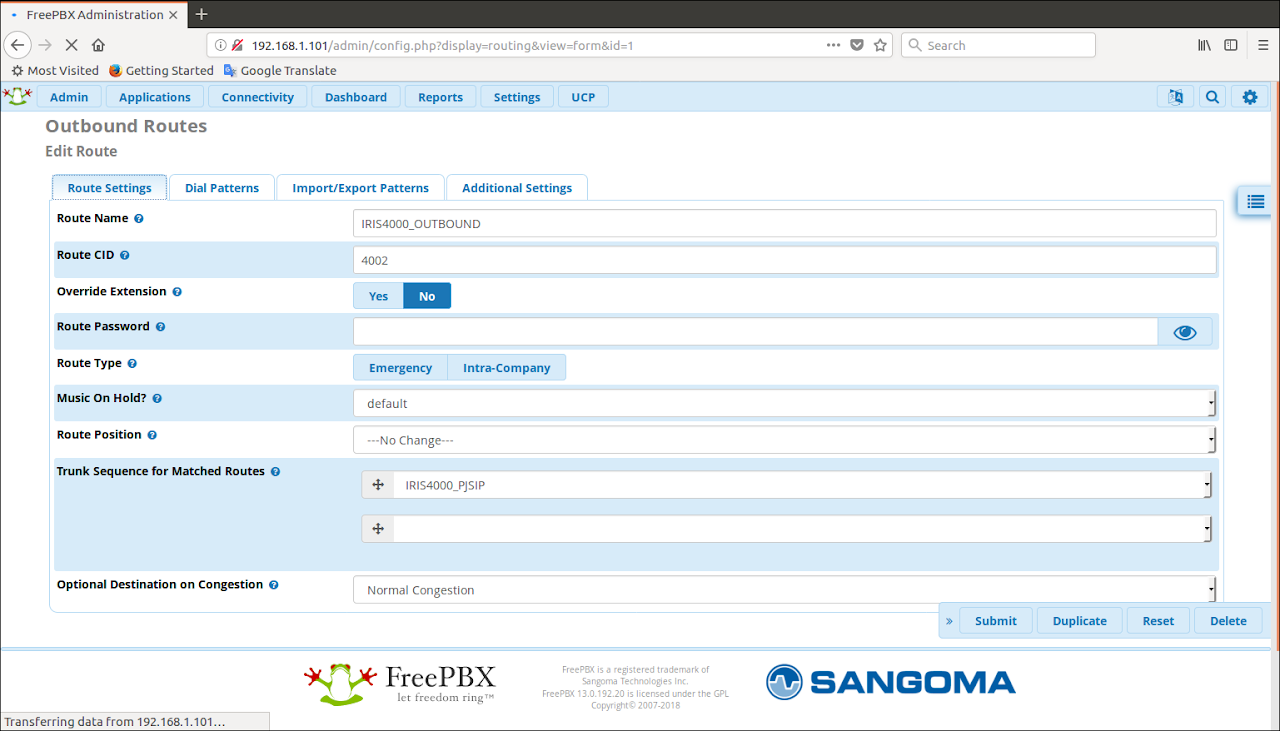
Task: Click help icon beside Route Password
Action: (x=160, y=327)
